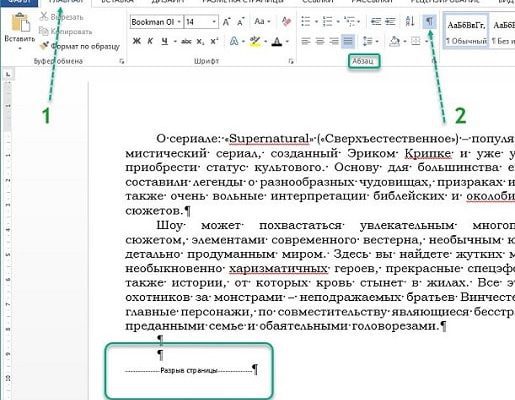Select the Обычный style thumbnail

(467, 31)
